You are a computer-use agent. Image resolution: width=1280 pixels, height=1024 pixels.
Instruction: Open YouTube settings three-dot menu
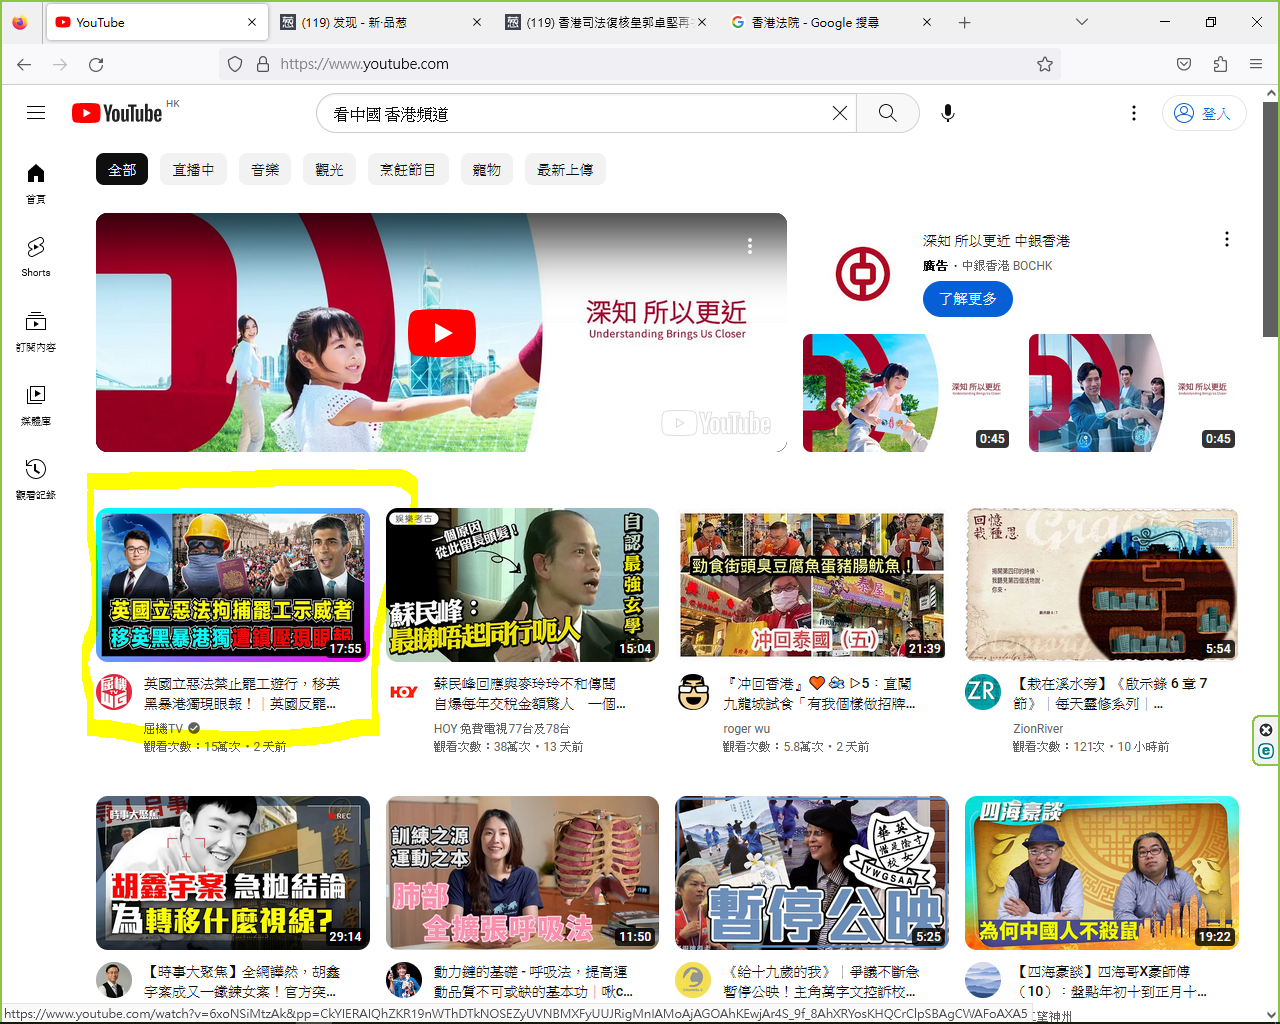tap(1134, 113)
